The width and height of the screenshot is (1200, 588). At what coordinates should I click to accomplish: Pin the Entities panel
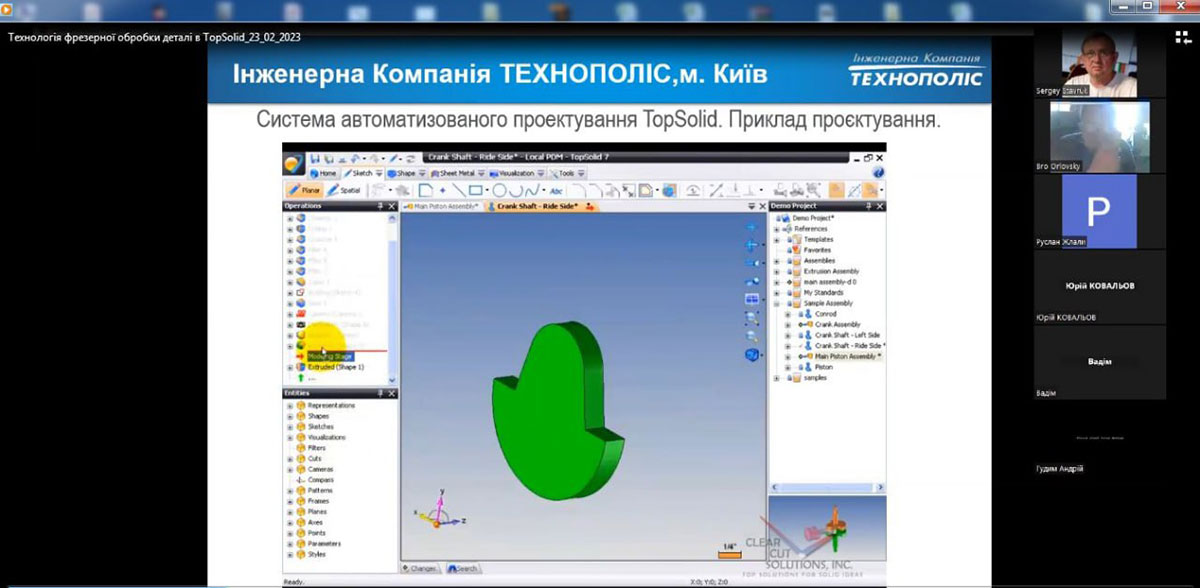tap(379, 394)
